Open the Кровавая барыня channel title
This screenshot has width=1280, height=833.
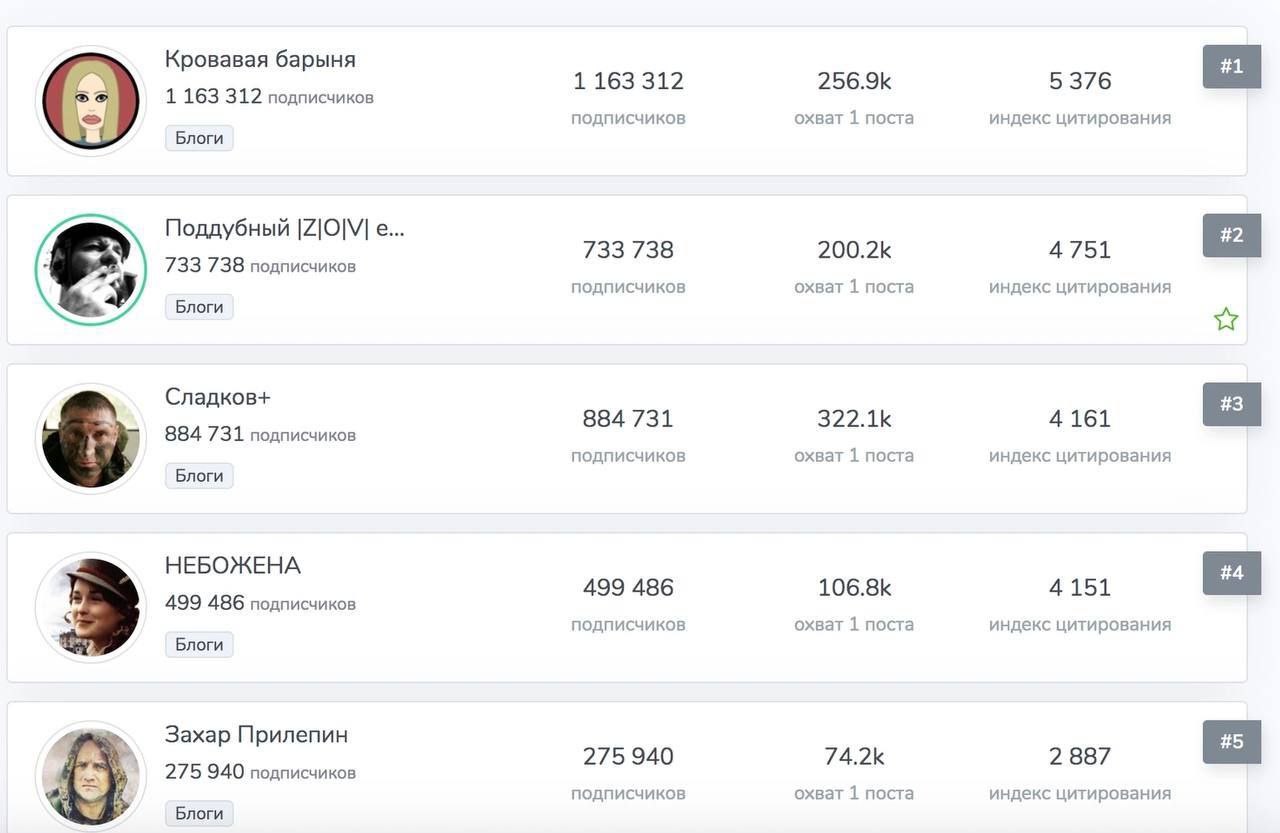pos(260,59)
